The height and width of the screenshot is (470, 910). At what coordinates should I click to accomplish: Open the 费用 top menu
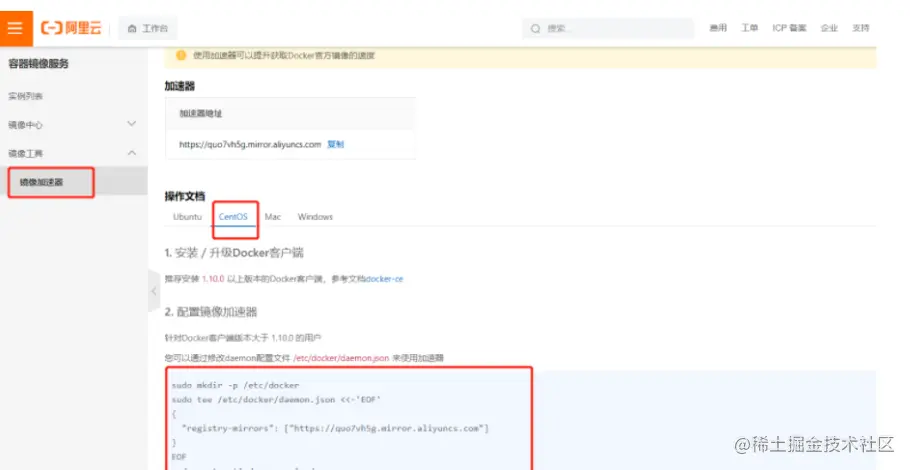coord(718,28)
